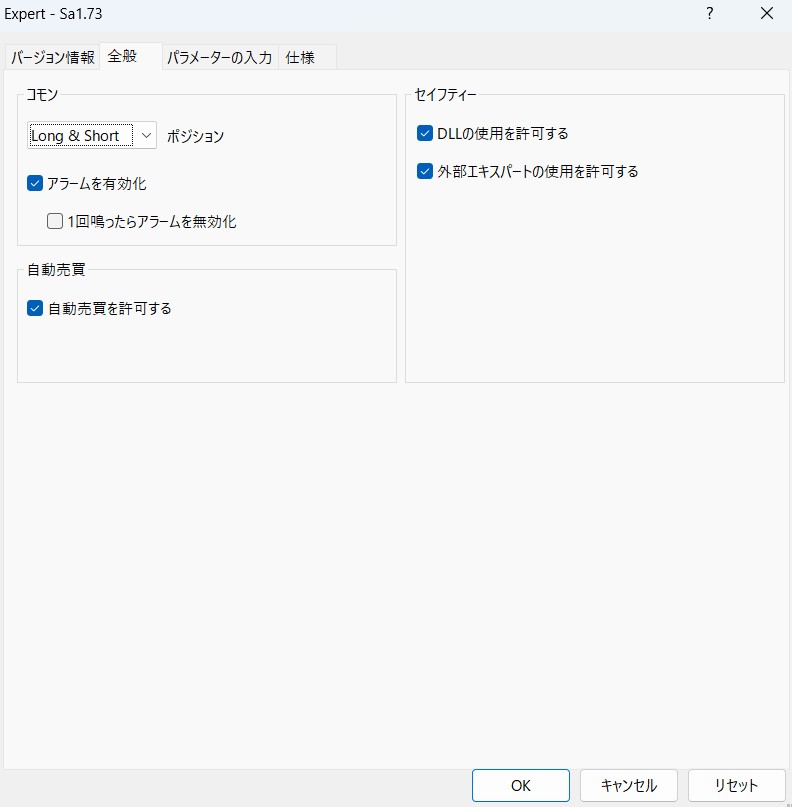Click the コモン group heading
792x807 pixels.
click(43, 95)
